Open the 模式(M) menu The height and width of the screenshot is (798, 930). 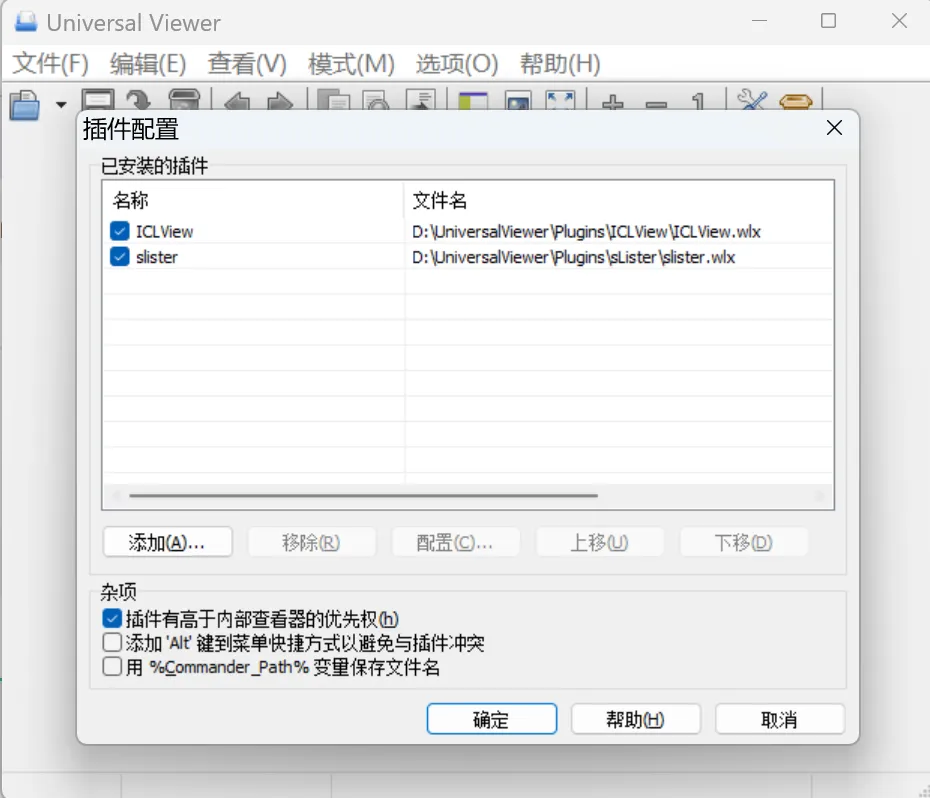click(351, 63)
